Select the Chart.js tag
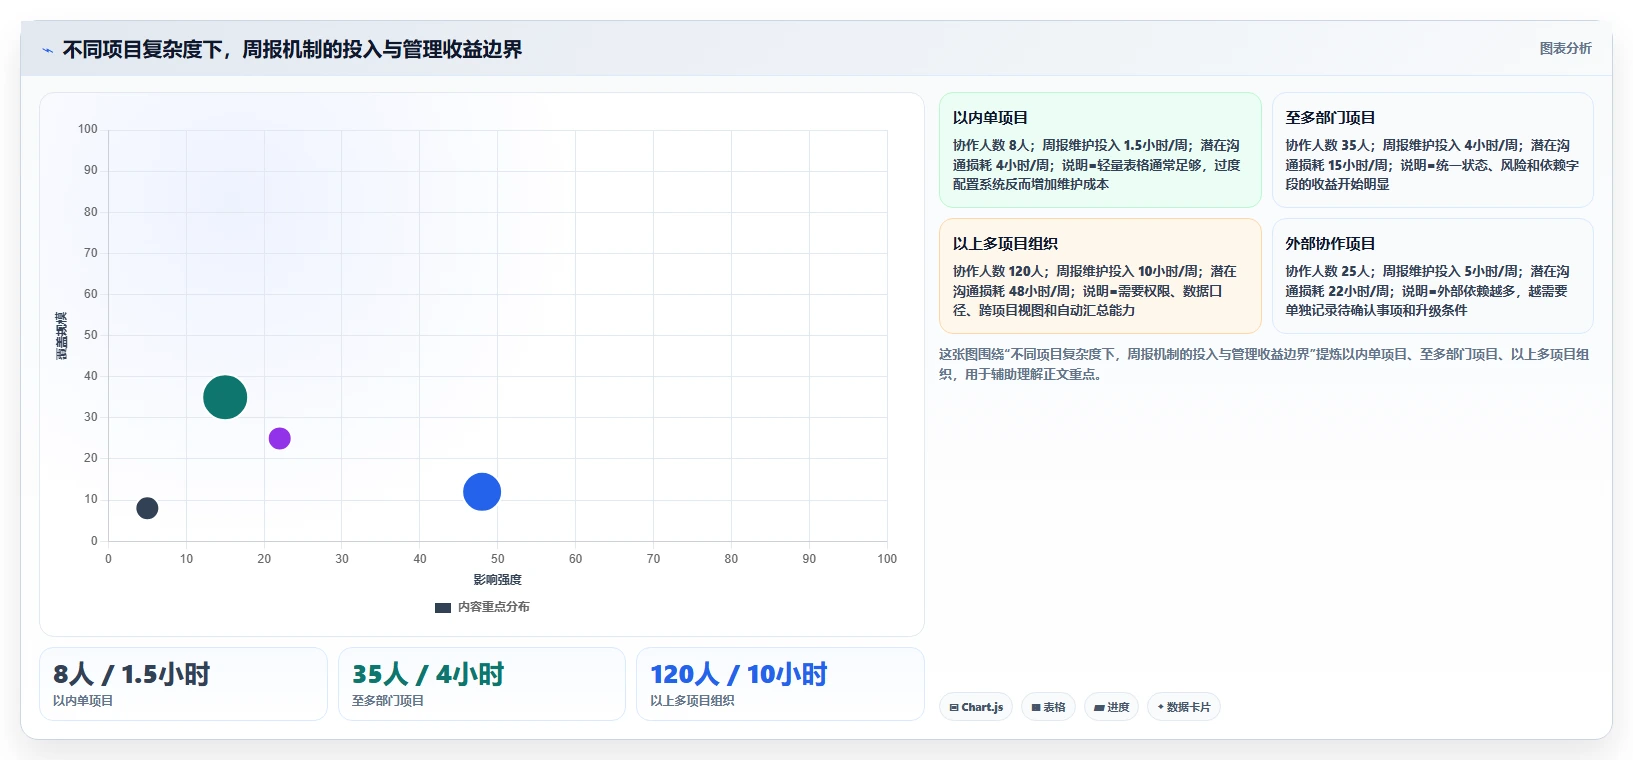 click(976, 707)
